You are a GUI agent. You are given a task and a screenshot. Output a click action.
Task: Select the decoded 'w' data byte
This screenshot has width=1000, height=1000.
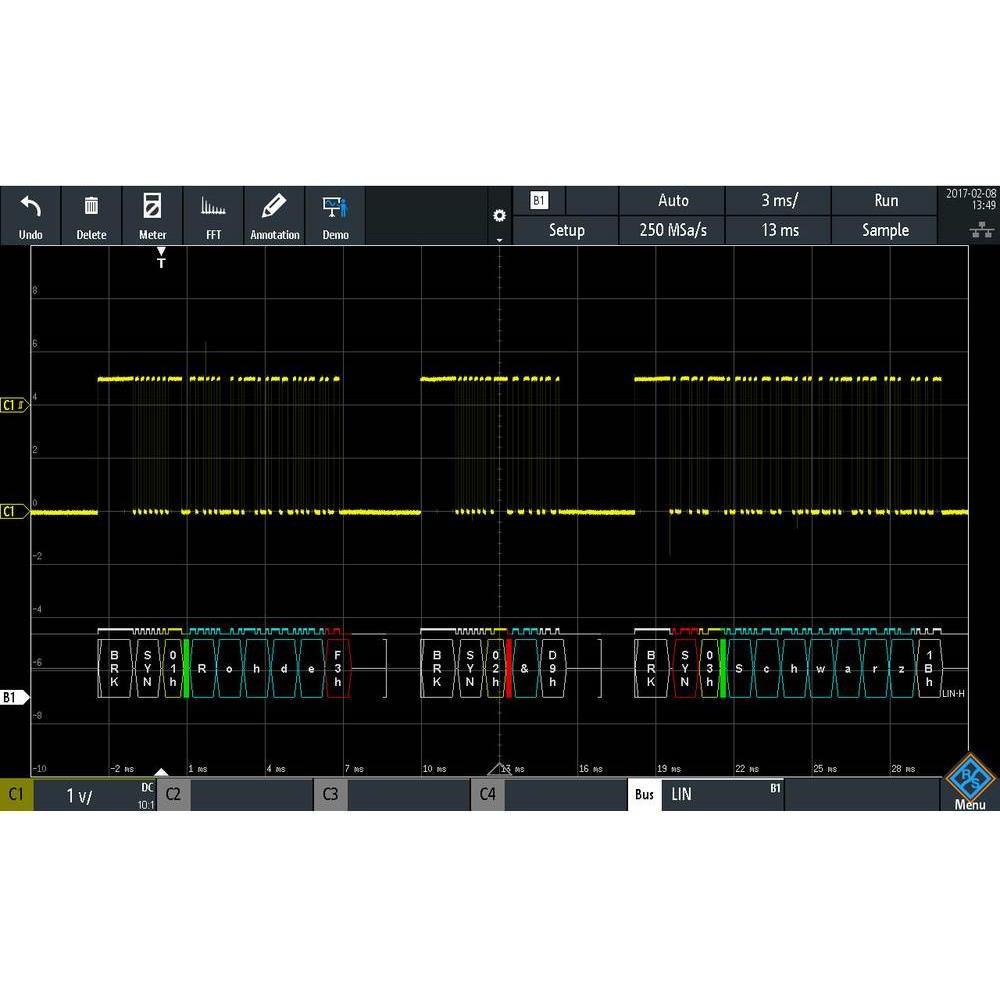[x=820, y=668]
